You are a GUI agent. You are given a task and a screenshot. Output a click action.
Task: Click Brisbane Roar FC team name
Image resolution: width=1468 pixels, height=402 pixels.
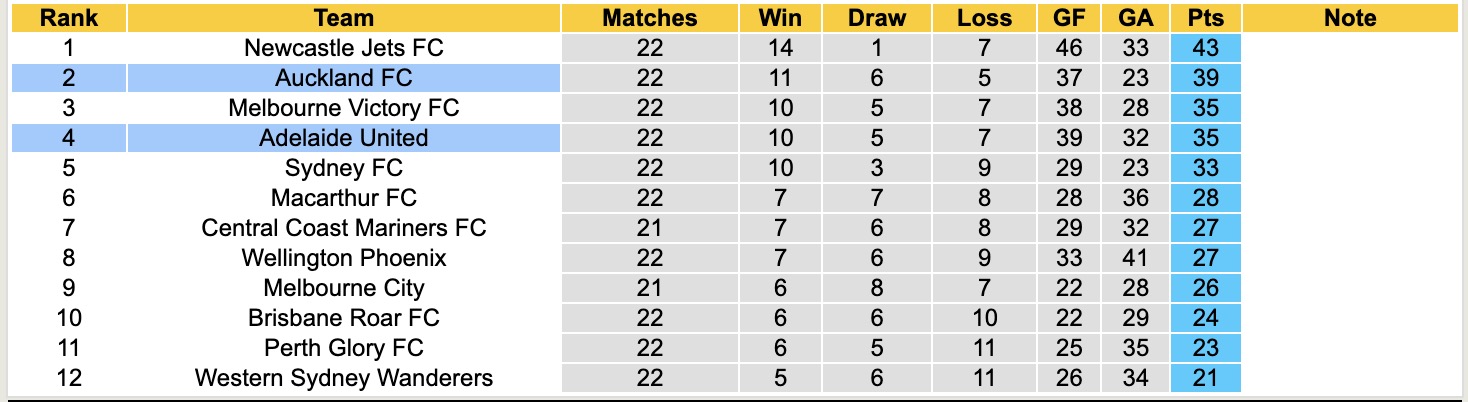click(343, 318)
